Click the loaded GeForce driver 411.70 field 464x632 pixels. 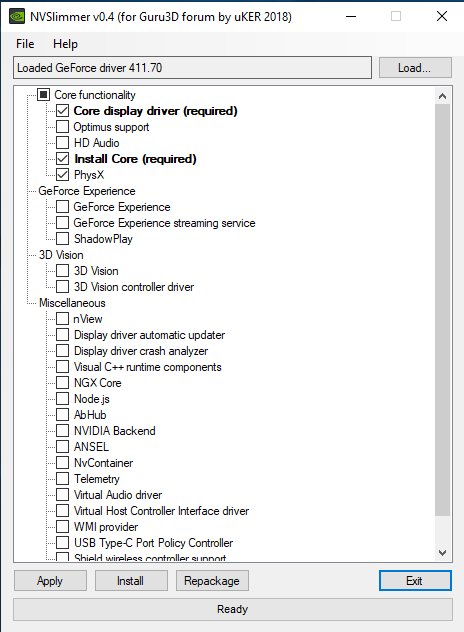click(192, 67)
